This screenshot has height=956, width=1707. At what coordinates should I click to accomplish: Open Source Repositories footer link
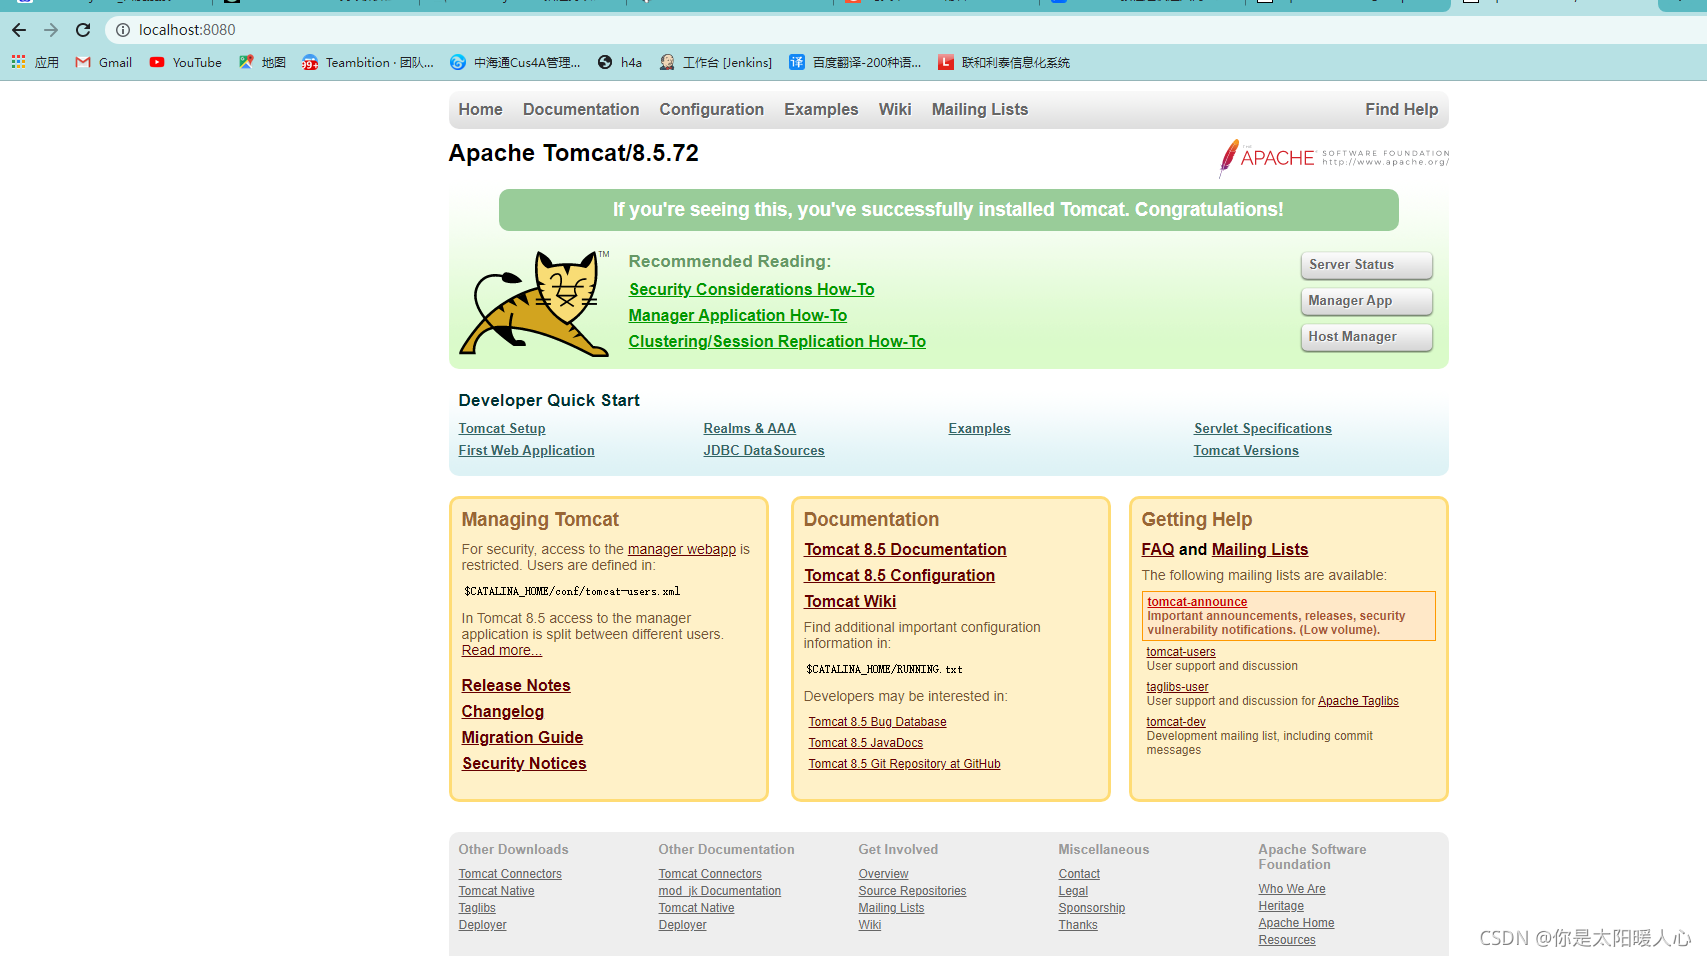click(x=912, y=891)
